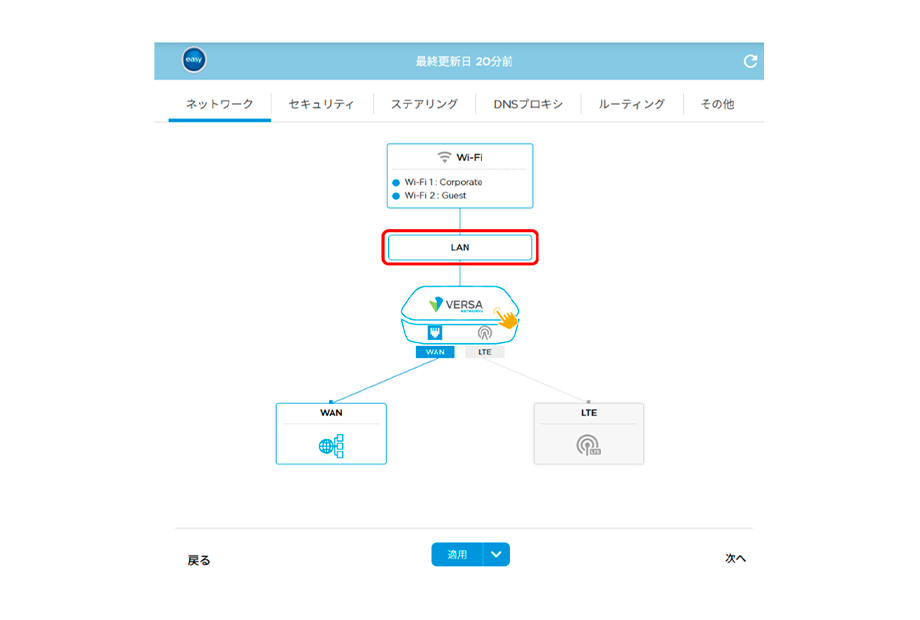Select the highlighted LAN box
The height and width of the screenshot is (620, 920).
460,247
